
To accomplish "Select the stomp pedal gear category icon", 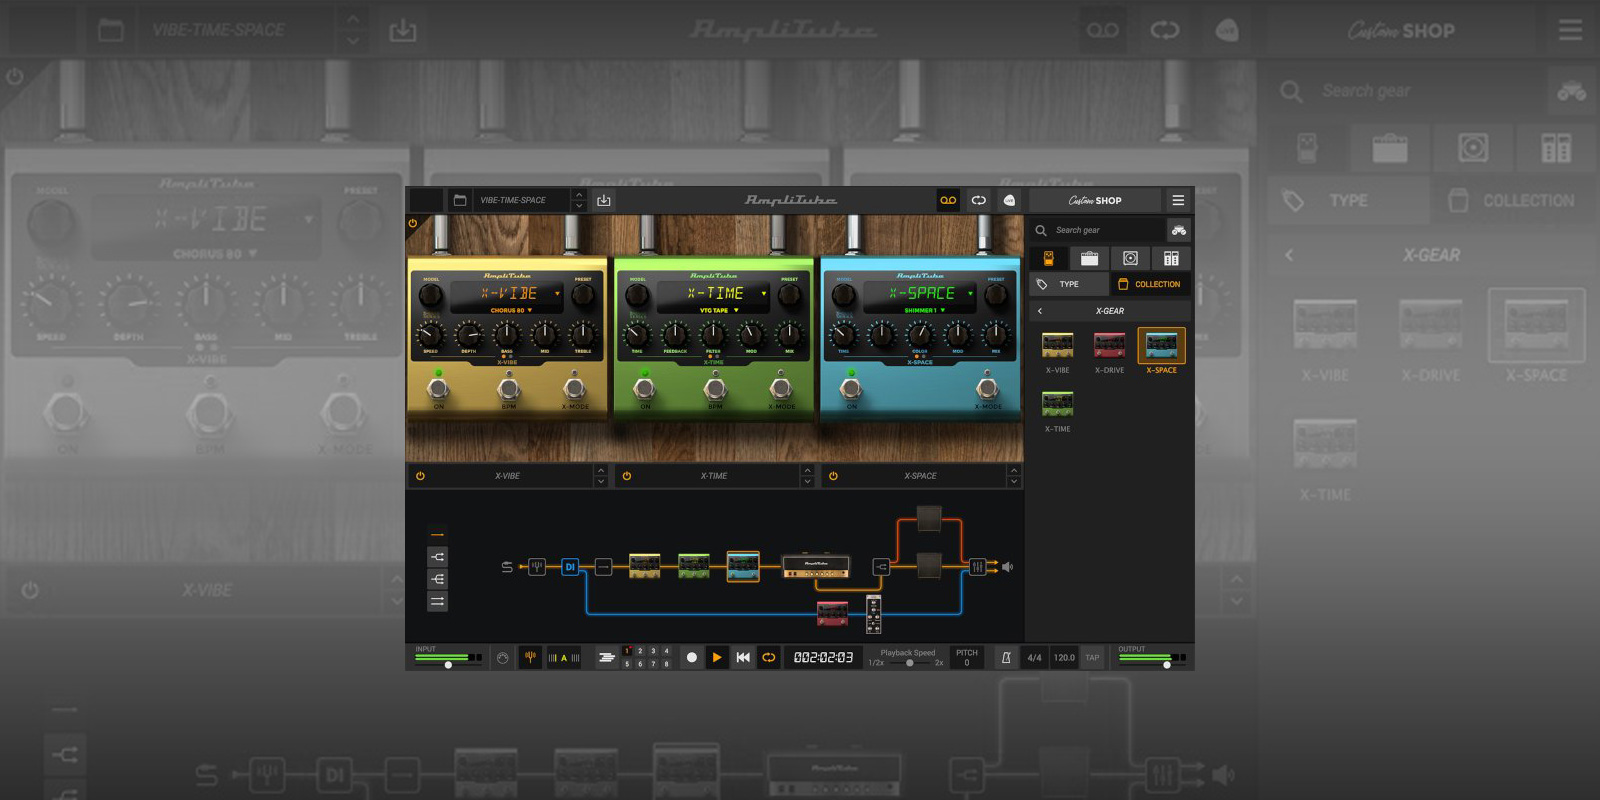I will coord(1049,258).
